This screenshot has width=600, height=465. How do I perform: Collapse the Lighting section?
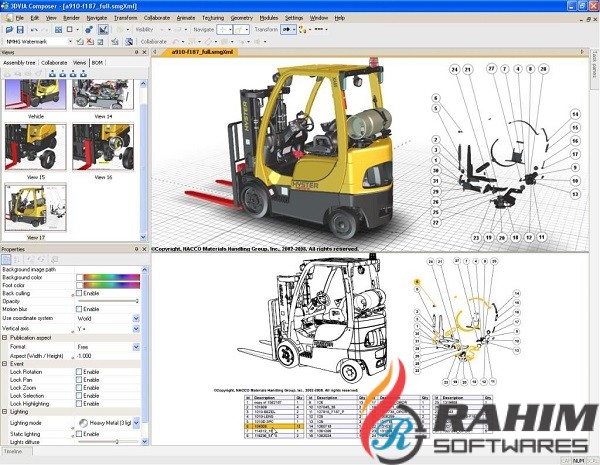coord(5,412)
